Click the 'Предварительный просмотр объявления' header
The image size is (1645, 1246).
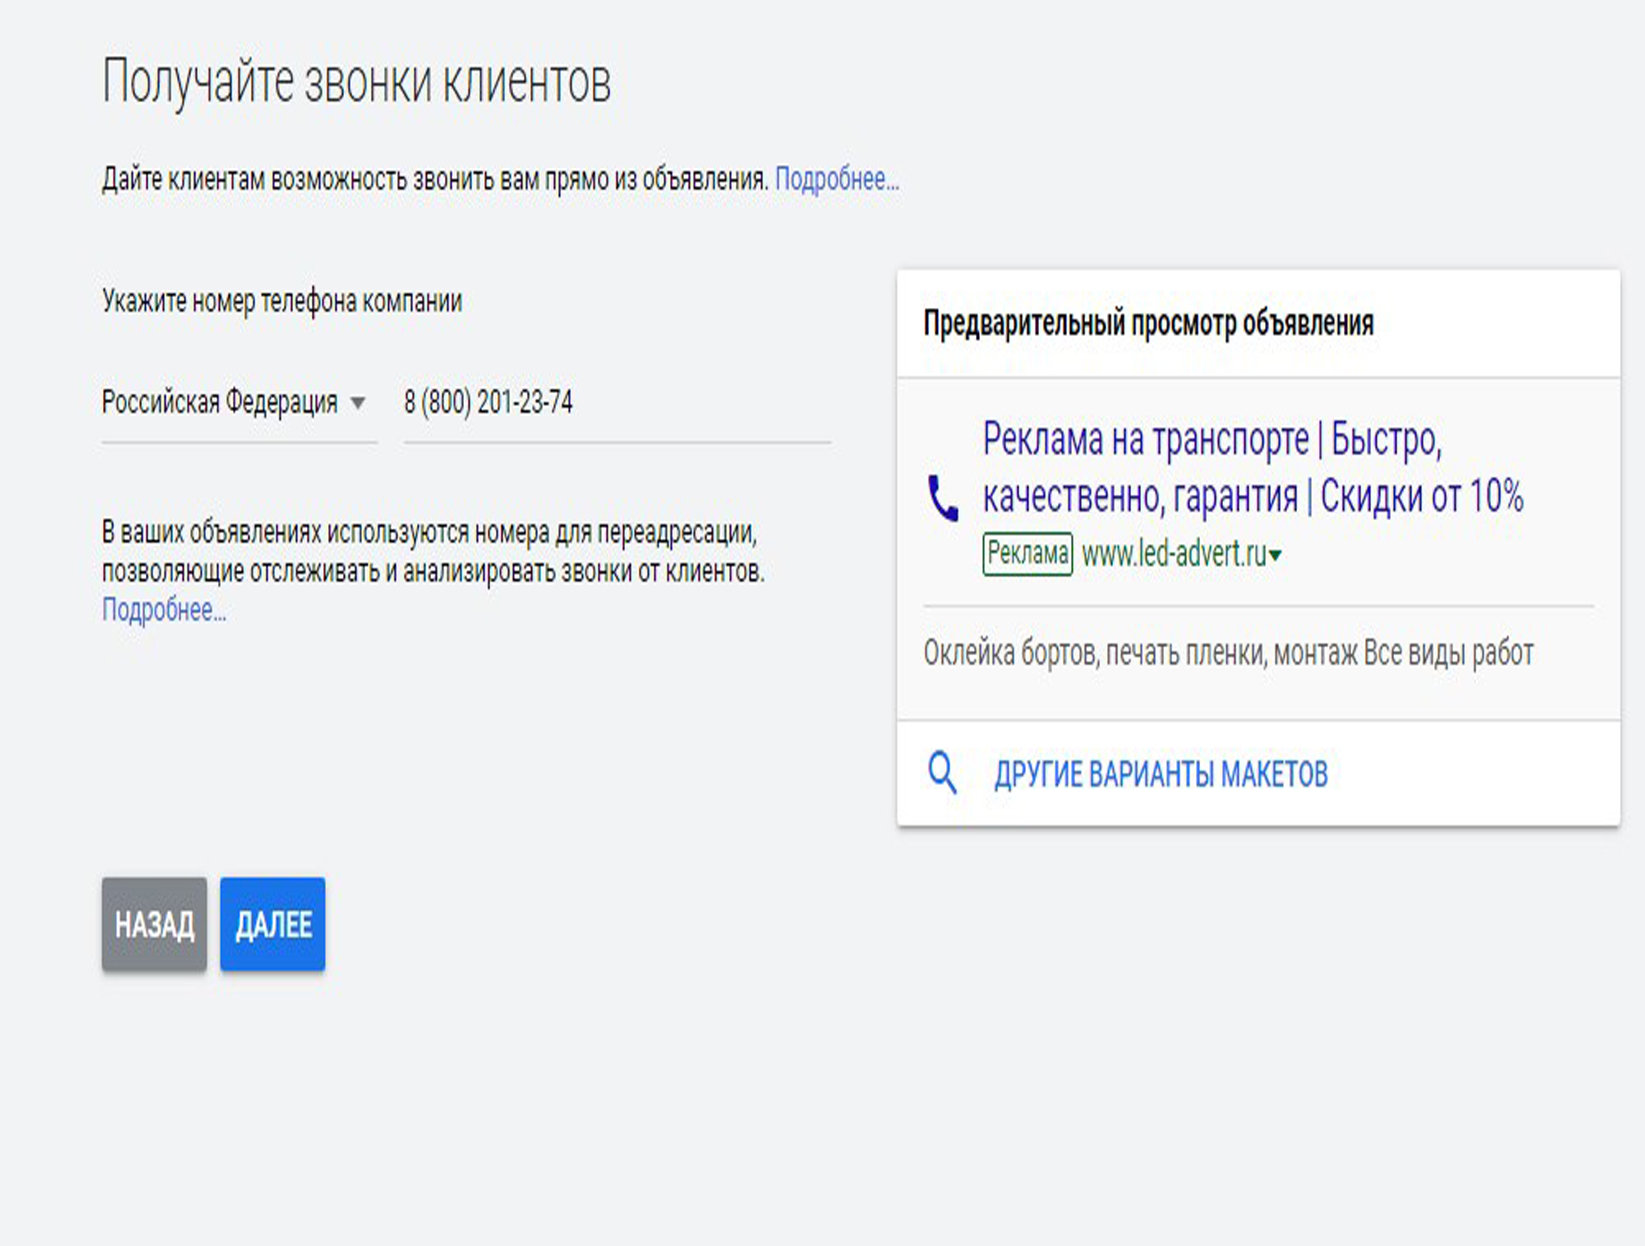(x=1148, y=323)
